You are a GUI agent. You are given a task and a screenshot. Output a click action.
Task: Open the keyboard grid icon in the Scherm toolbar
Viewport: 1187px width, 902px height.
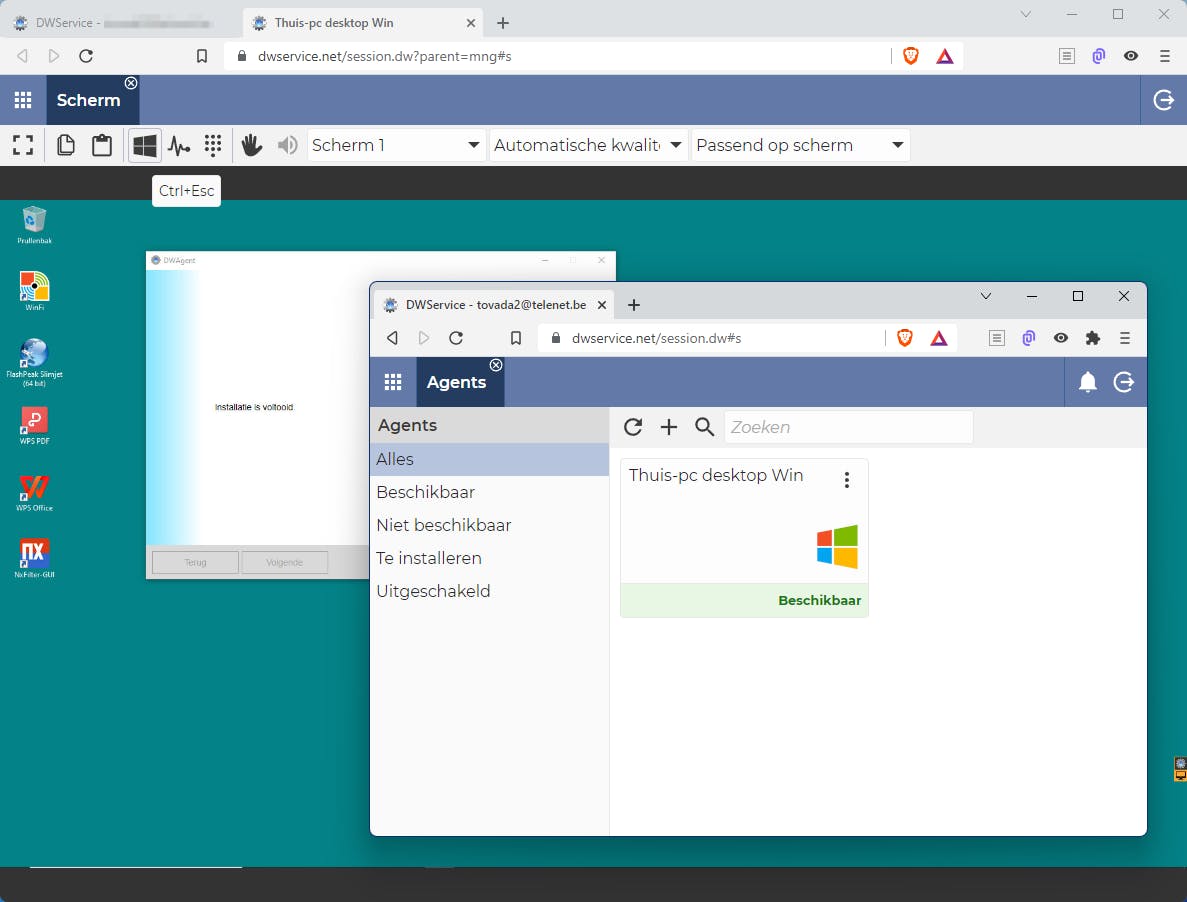tap(213, 145)
